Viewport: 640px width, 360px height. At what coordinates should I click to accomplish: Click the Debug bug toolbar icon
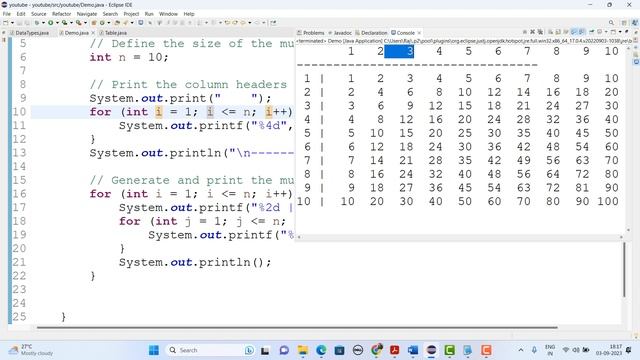(37, 22)
